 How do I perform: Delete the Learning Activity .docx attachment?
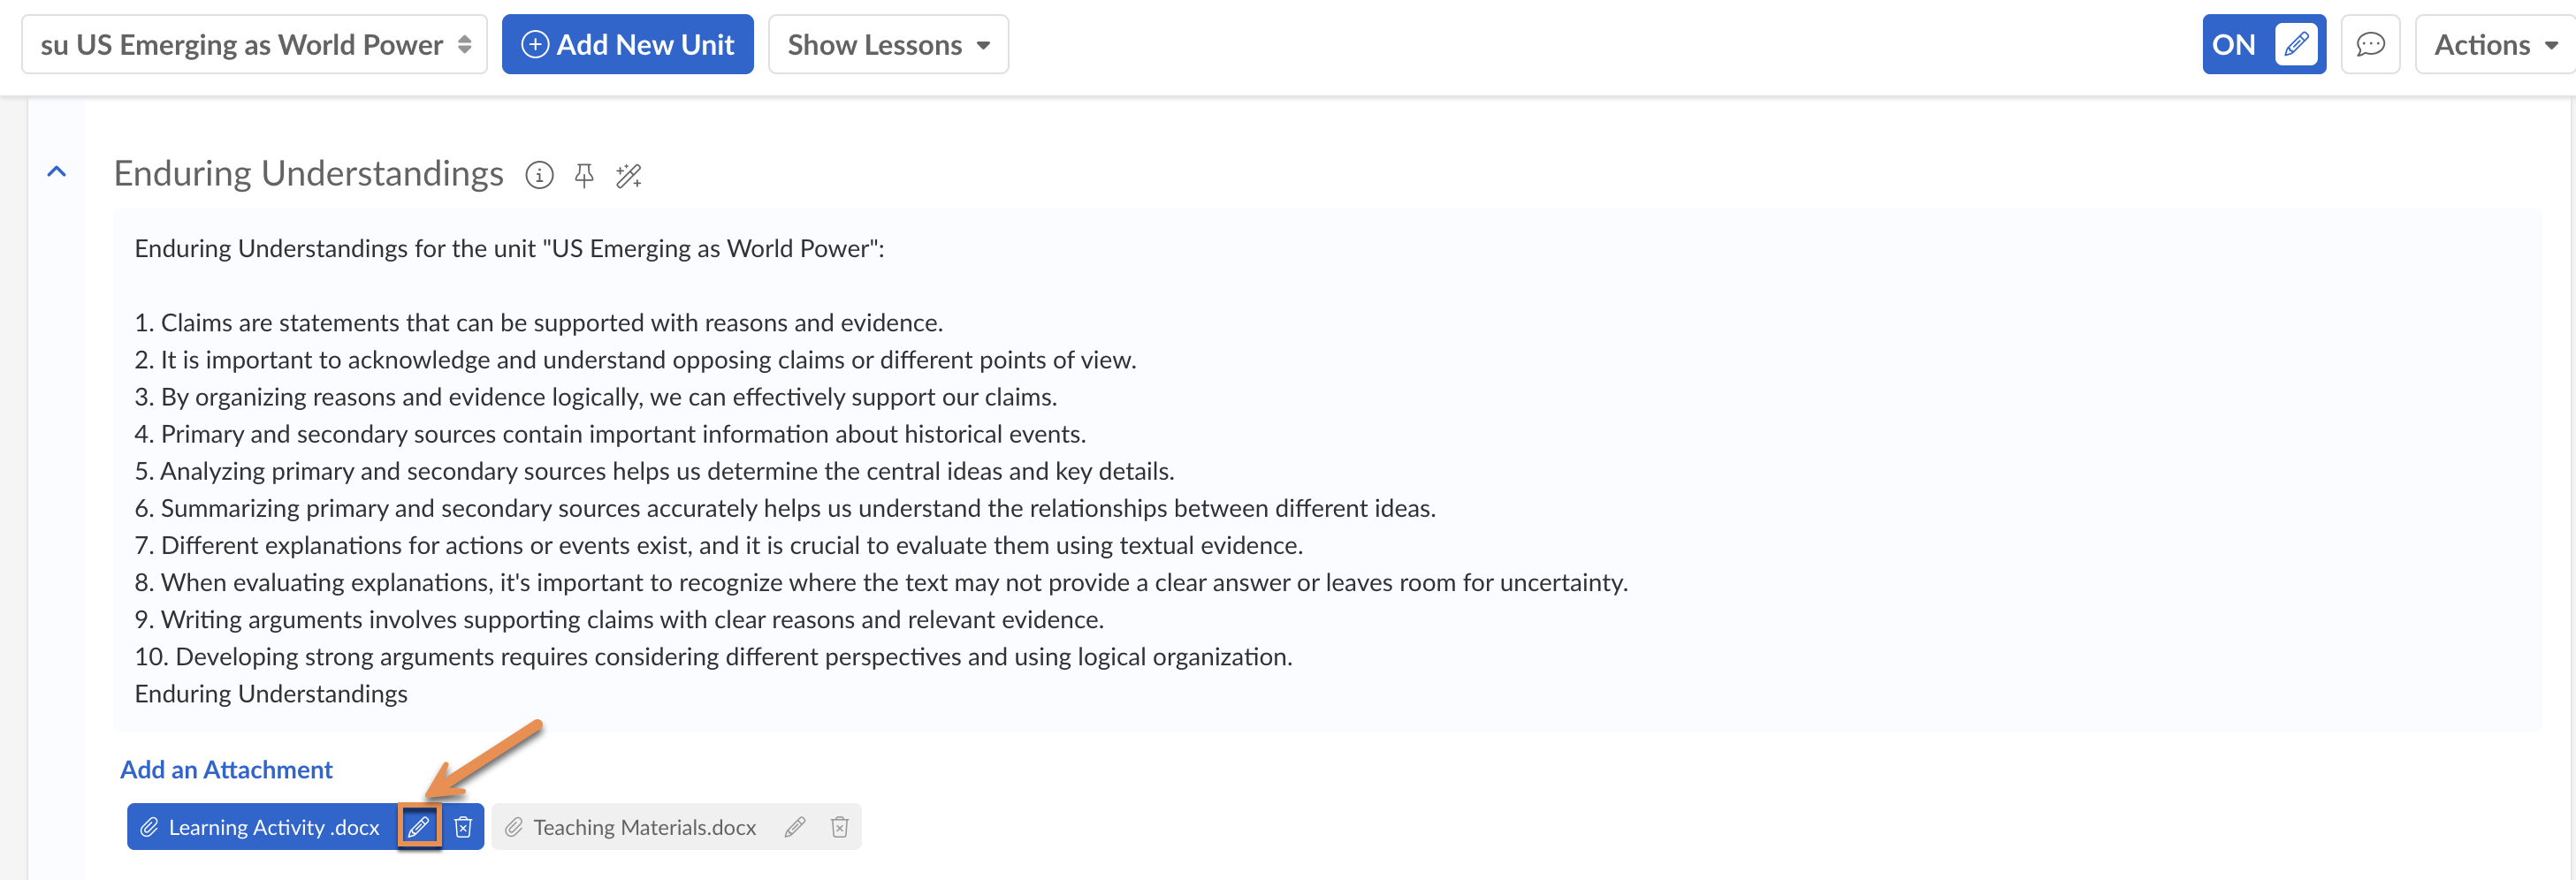[463, 827]
